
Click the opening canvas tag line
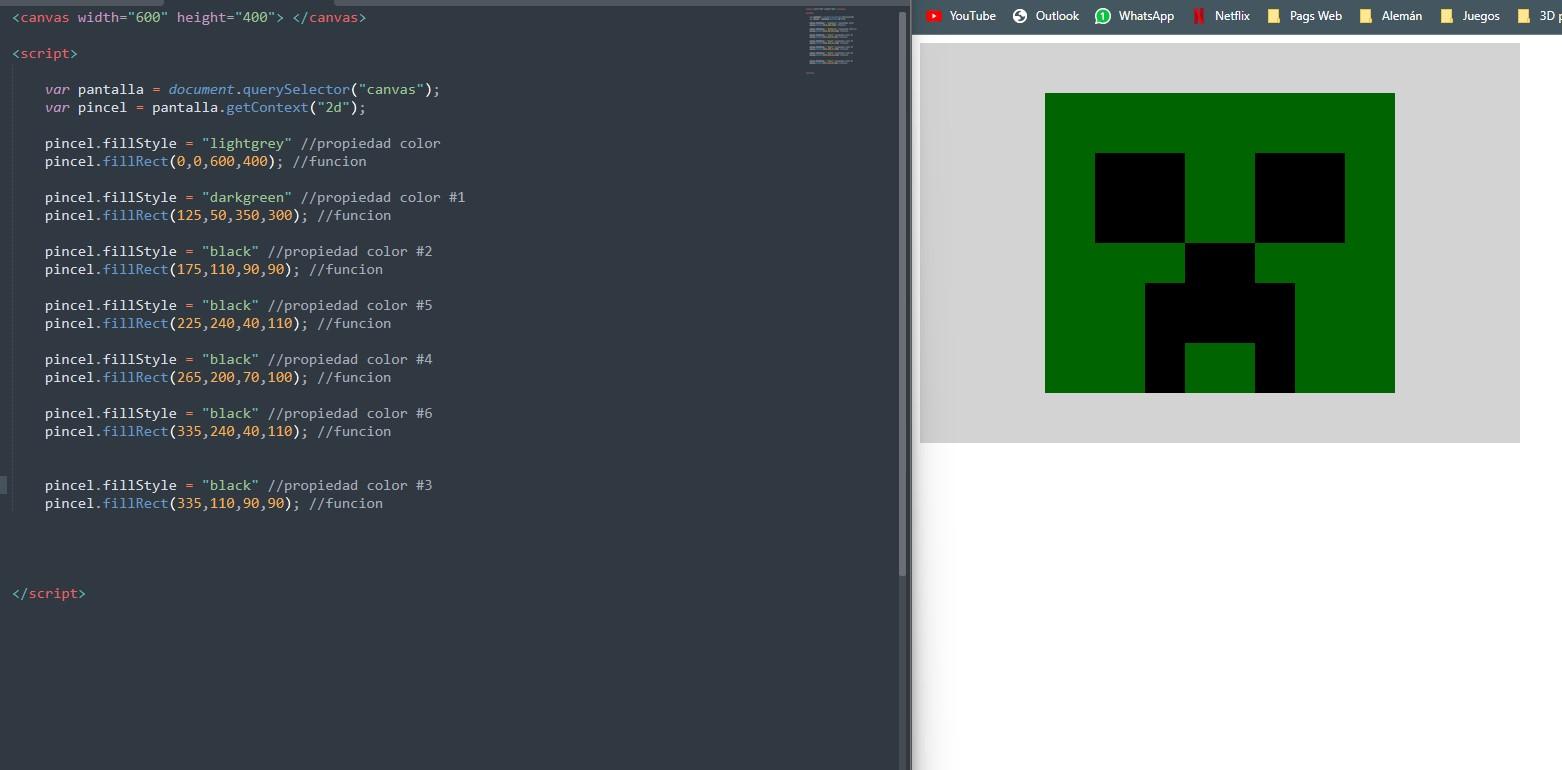click(x=189, y=17)
